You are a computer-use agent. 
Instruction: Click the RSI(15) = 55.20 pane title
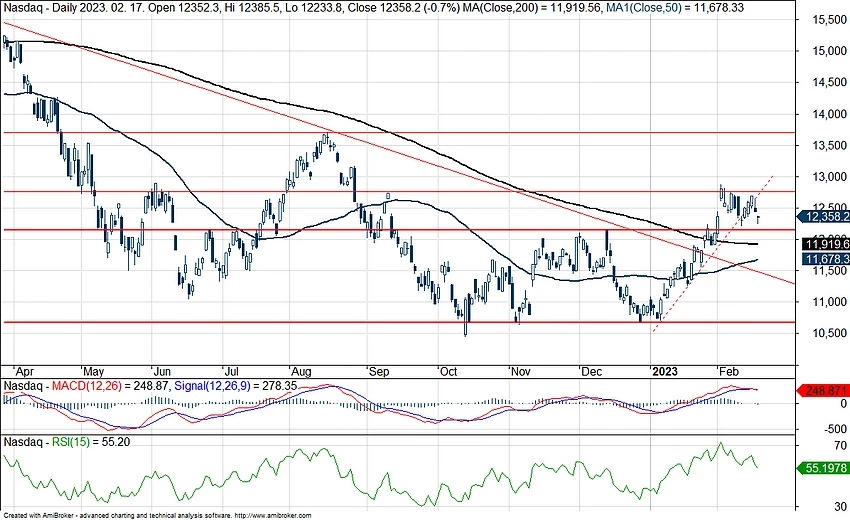coord(91,442)
